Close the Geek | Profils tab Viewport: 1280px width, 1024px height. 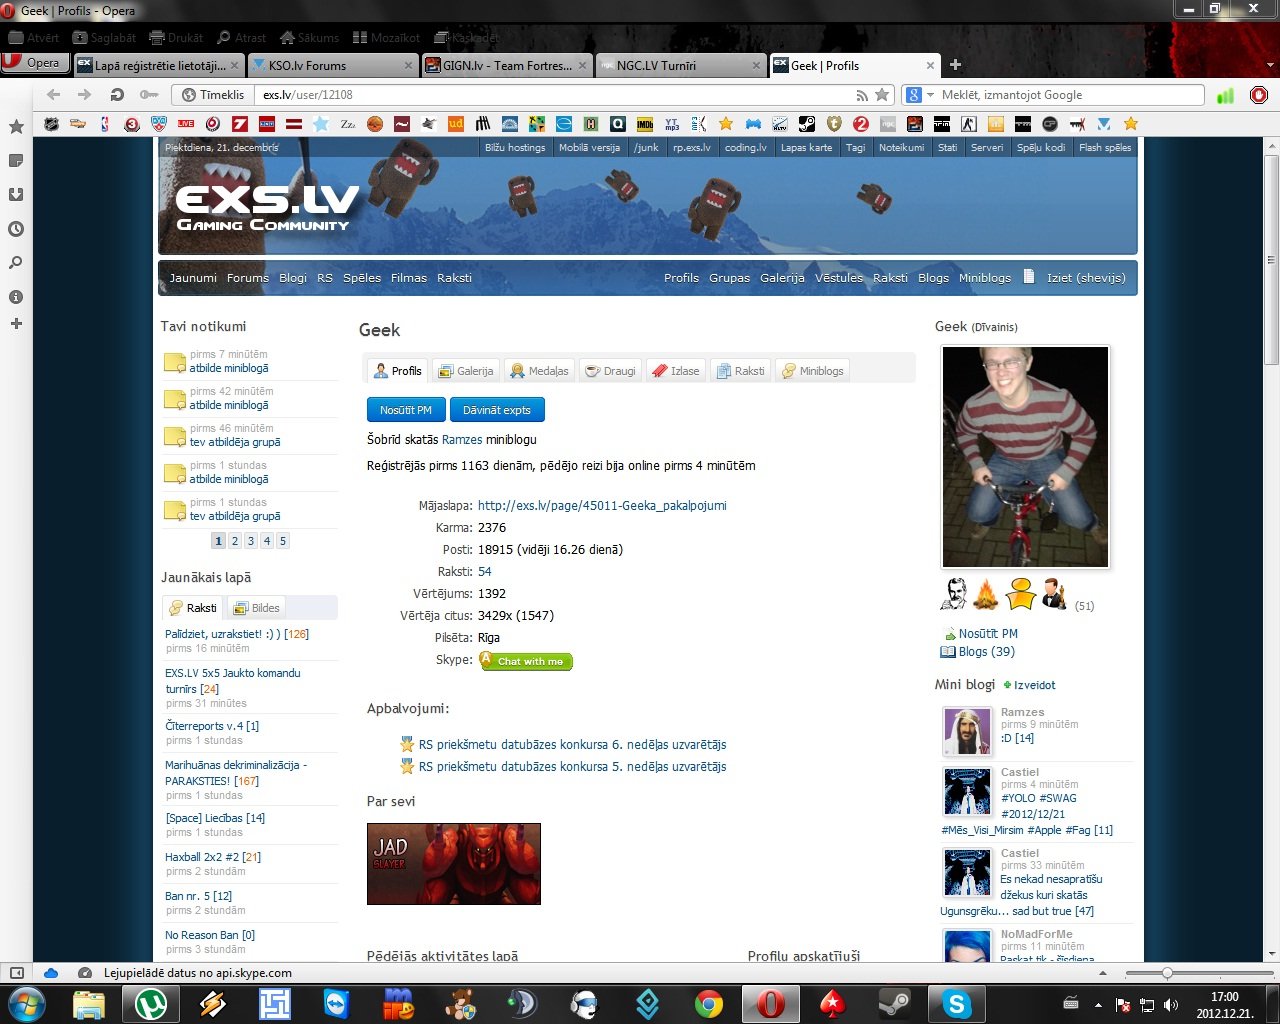click(930, 65)
